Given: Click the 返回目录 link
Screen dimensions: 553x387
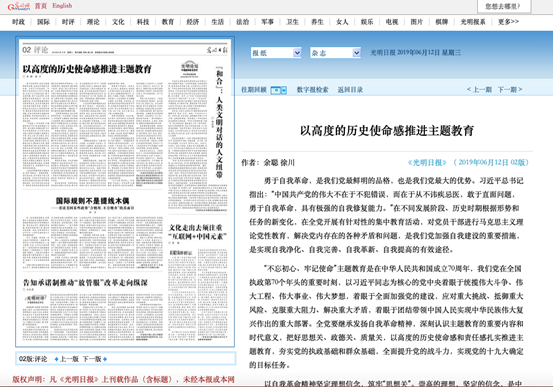Looking at the screenshot, I should pyautogui.click(x=350, y=90).
